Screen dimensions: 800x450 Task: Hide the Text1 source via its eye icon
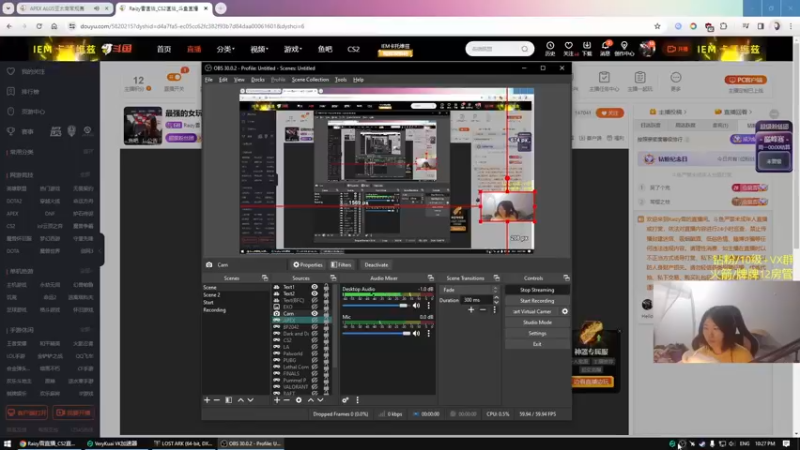[x=314, y=287]
